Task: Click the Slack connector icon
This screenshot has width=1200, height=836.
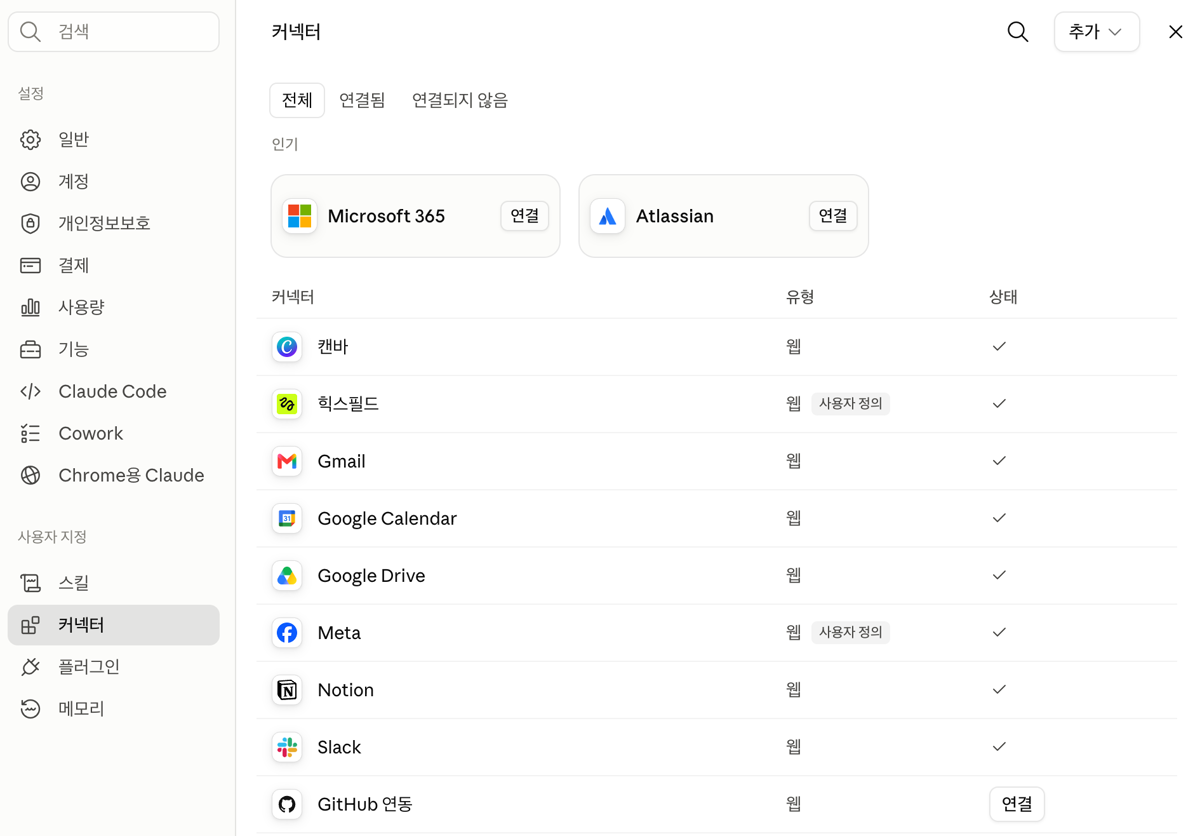Action: [x=287, y=747]
